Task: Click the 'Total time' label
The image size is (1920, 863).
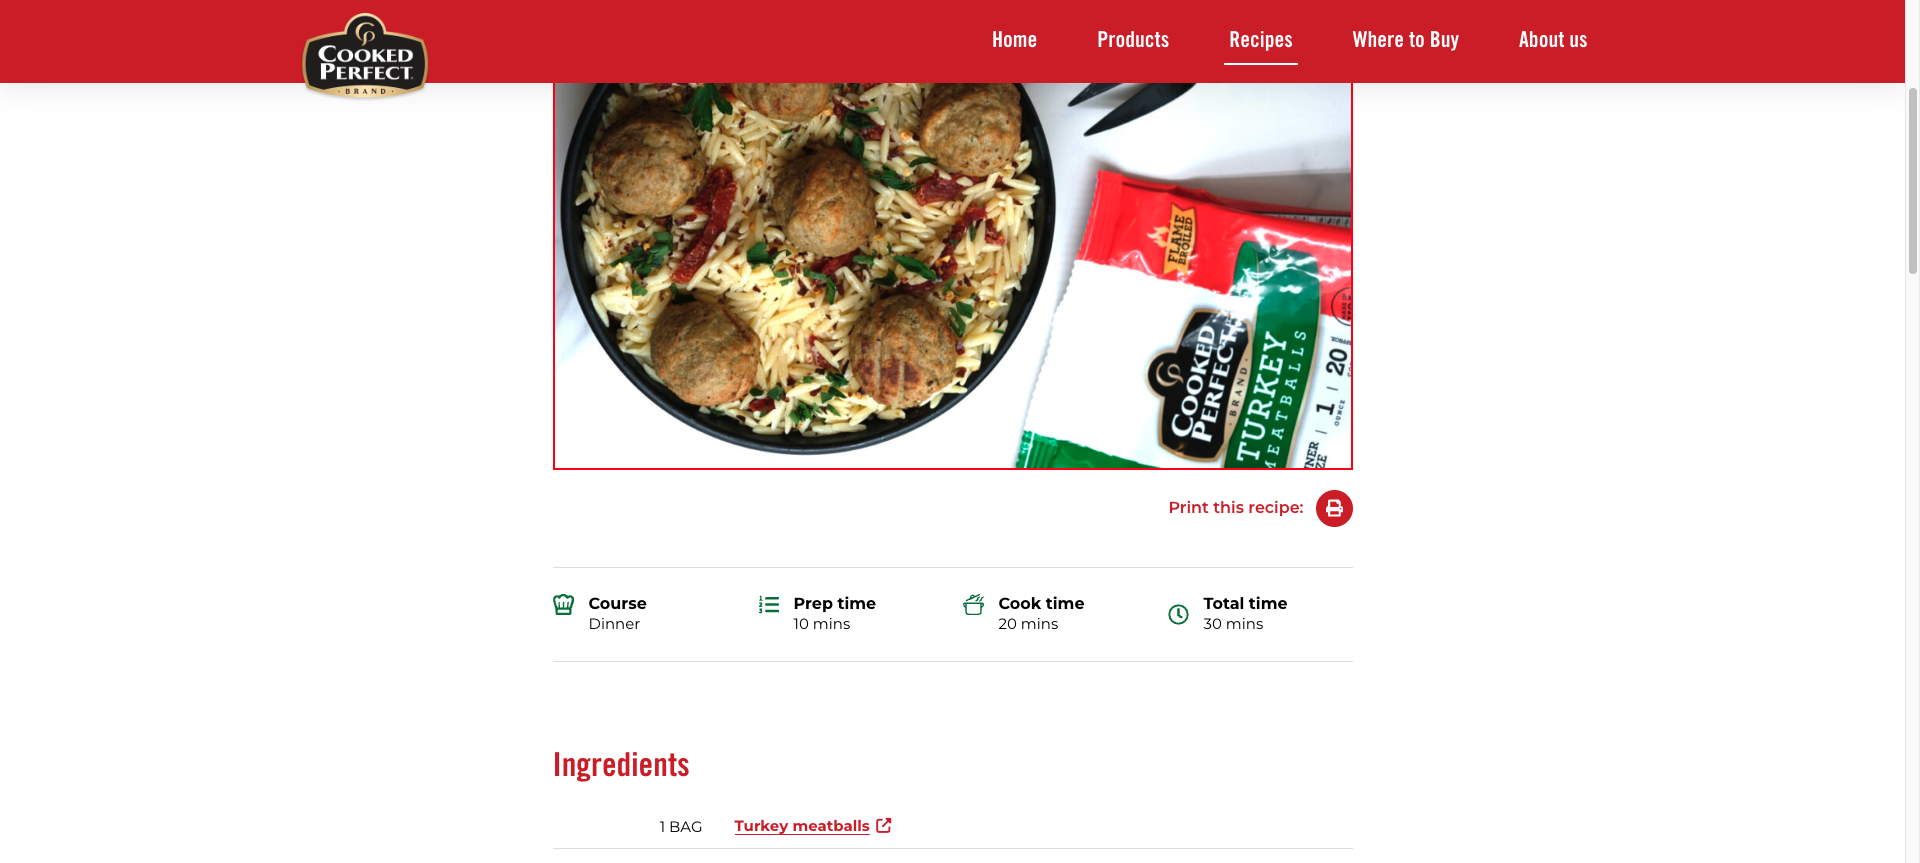Action: click(x=1245, y=603)
